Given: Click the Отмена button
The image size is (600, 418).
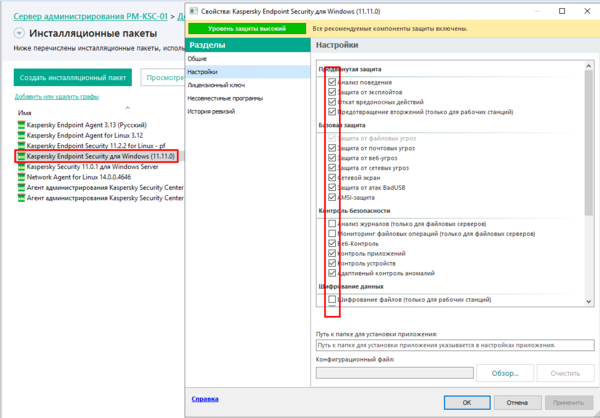Looking at the screenshot, I should [517, 403].
